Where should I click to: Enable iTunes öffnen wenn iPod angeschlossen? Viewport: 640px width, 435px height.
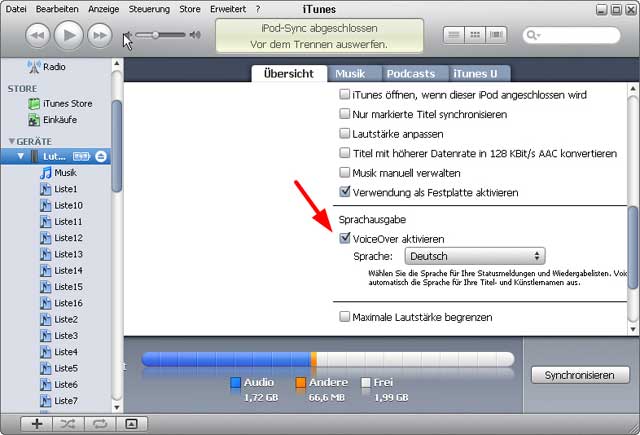click(344, 94)
